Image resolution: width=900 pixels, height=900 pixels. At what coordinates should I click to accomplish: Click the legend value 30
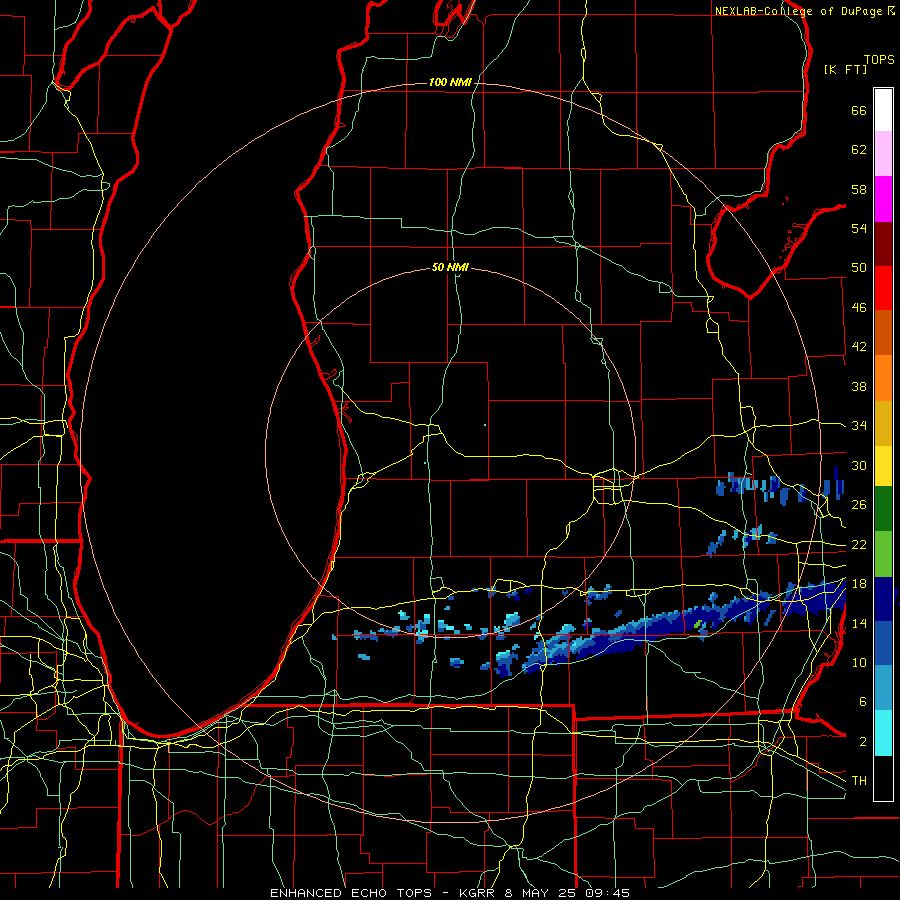[x=859, y=465]
